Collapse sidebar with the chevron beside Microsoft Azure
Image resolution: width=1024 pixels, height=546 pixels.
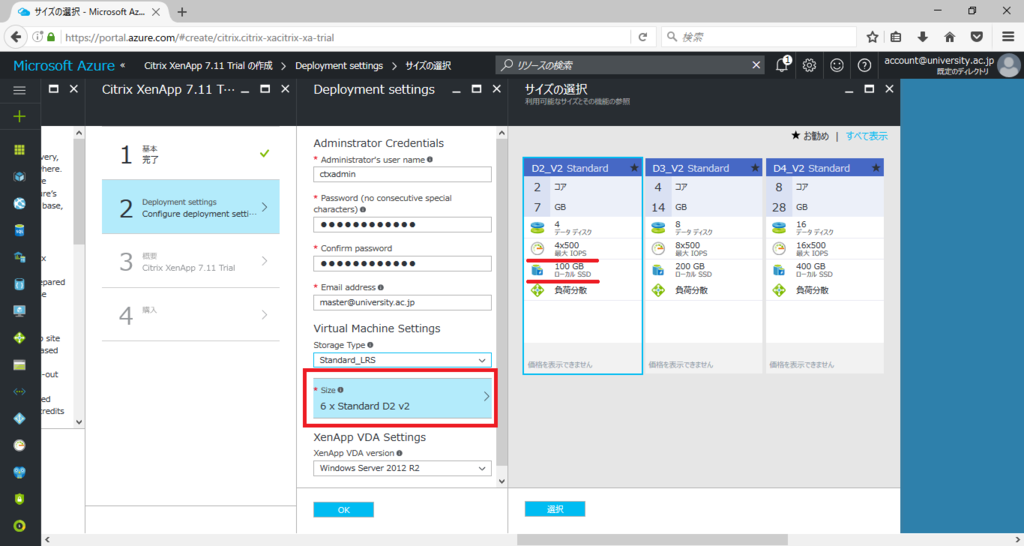(x=123, y=65)
